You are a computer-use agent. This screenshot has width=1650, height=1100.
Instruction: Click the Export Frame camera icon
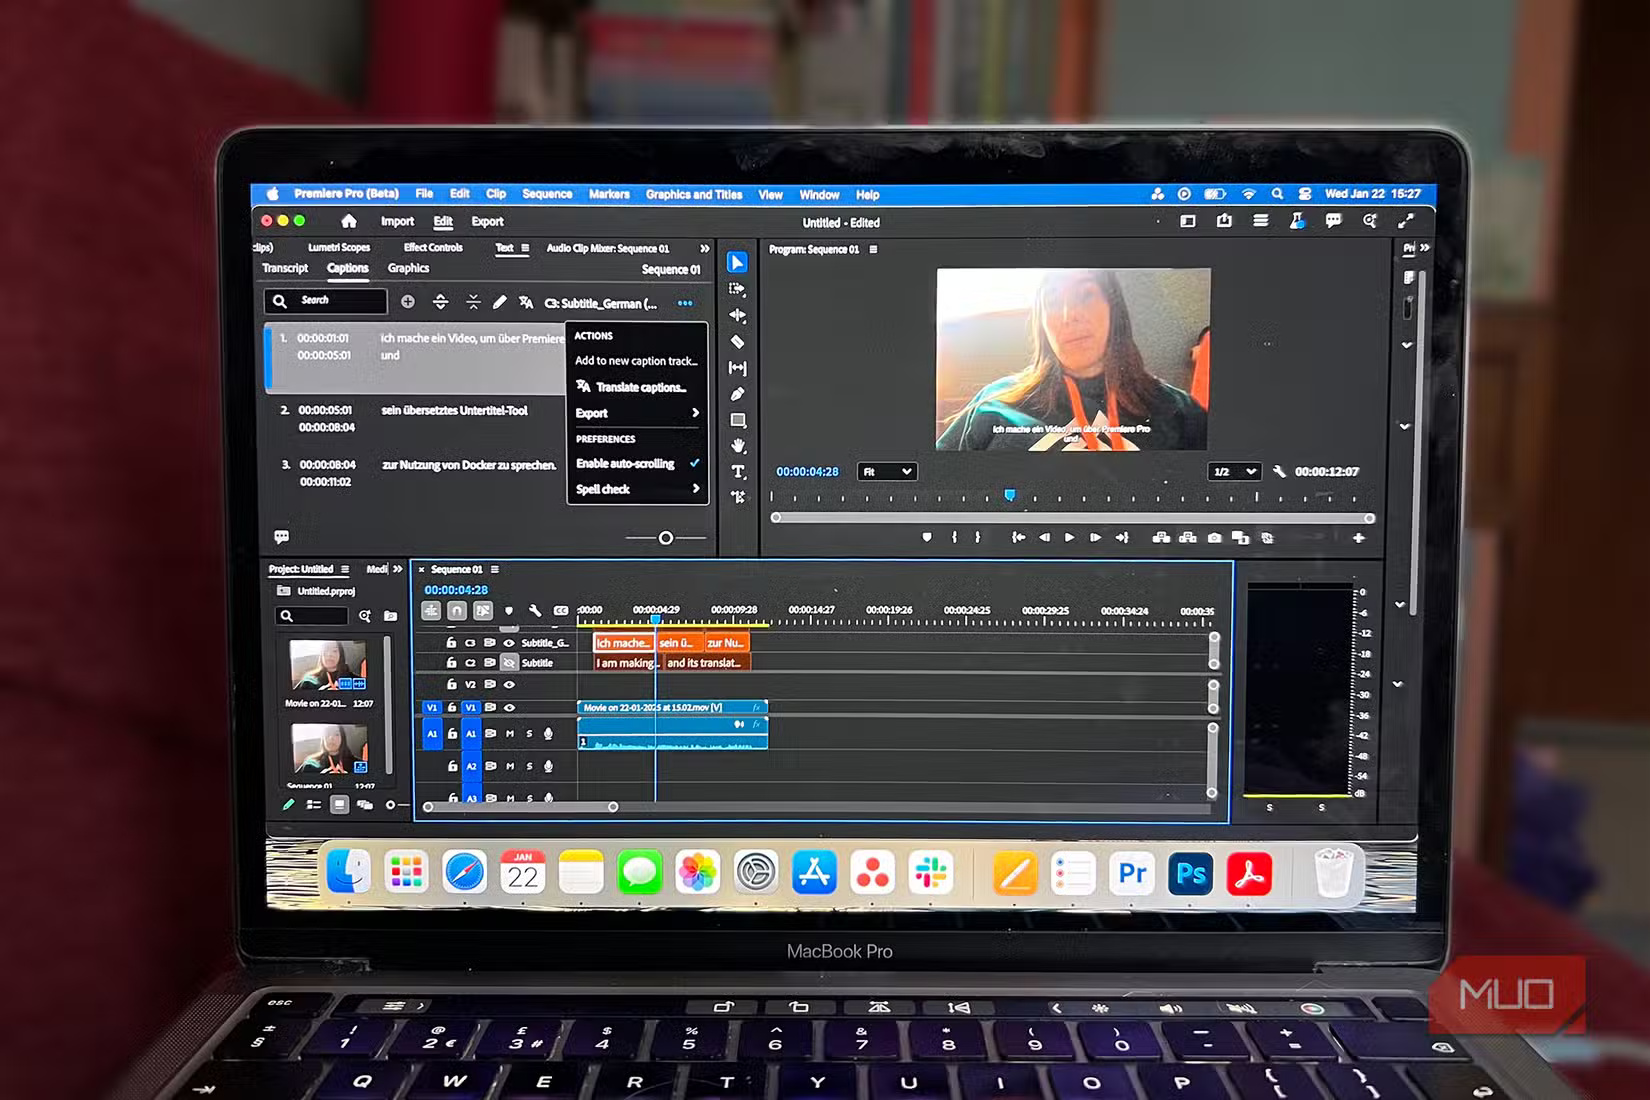(1214, 538)
